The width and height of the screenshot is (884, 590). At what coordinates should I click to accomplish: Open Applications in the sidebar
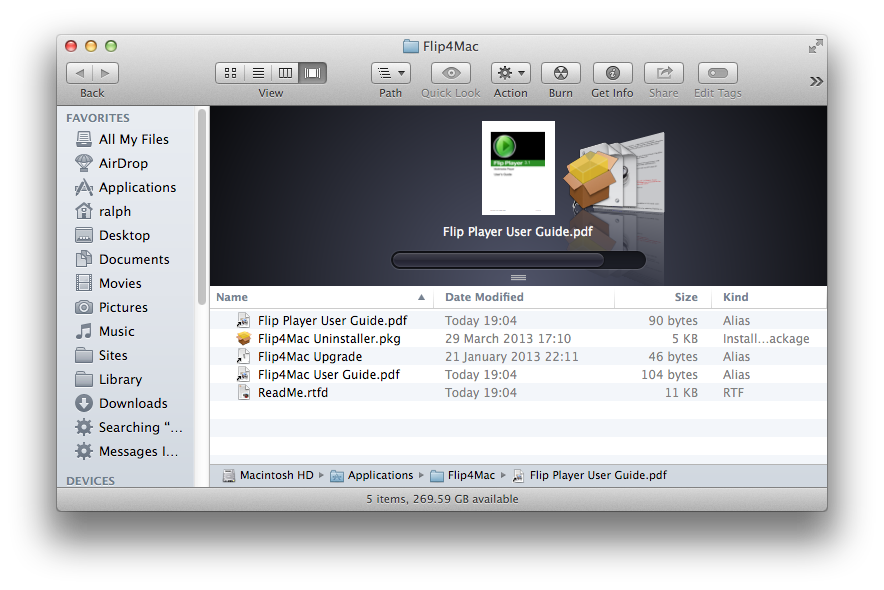(x=126, y=187)
